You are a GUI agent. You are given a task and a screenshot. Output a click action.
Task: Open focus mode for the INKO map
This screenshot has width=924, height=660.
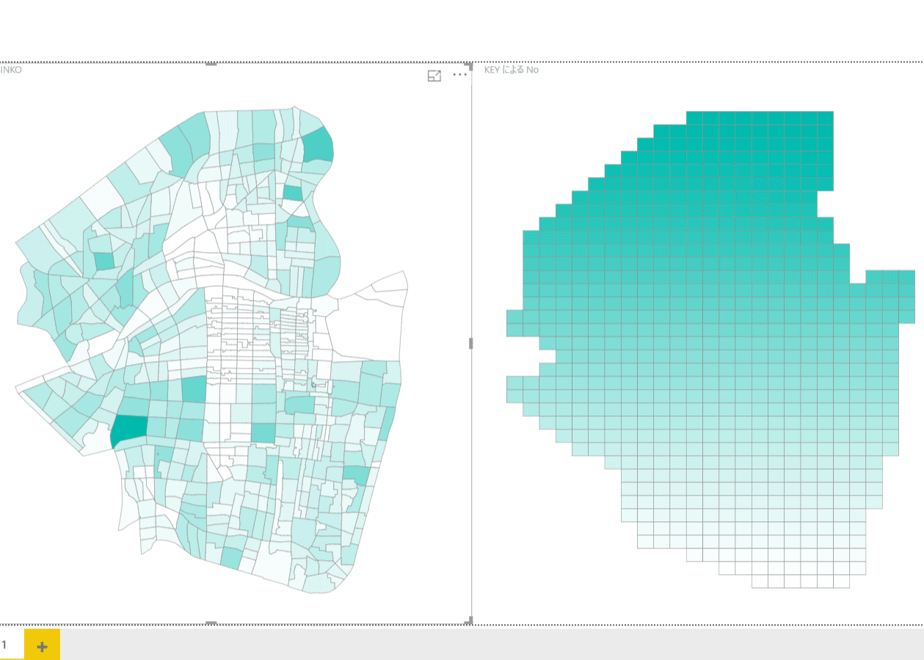pos(434,75)
